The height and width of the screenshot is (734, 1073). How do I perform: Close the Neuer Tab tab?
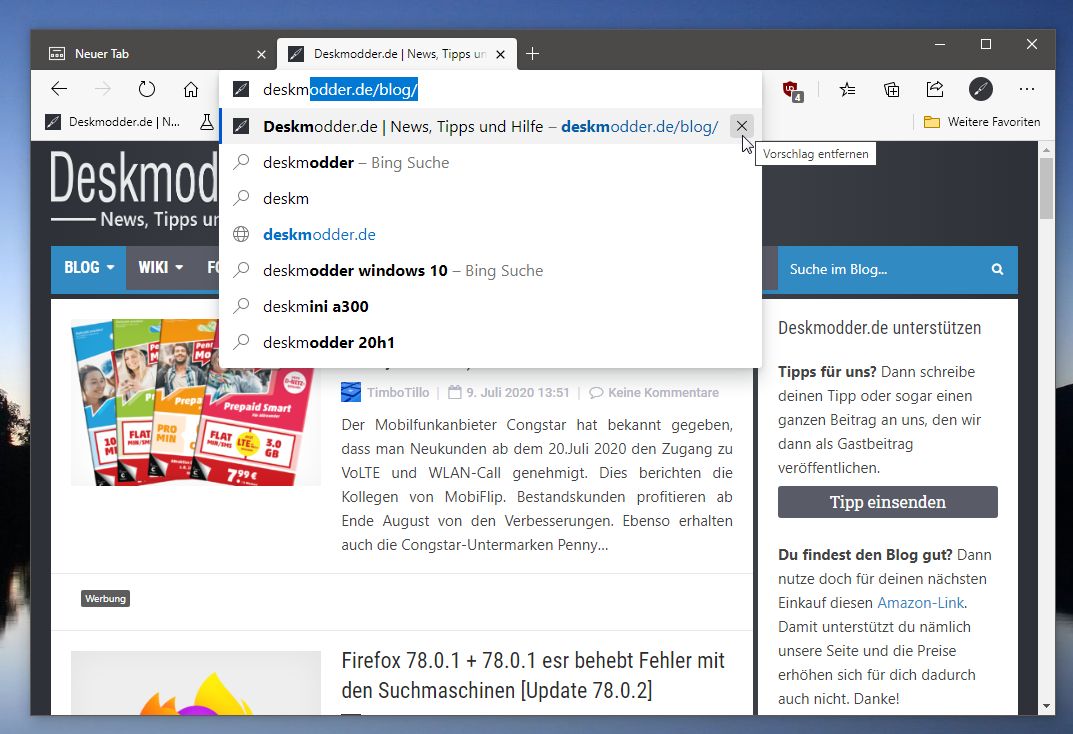tap(261, 54)
